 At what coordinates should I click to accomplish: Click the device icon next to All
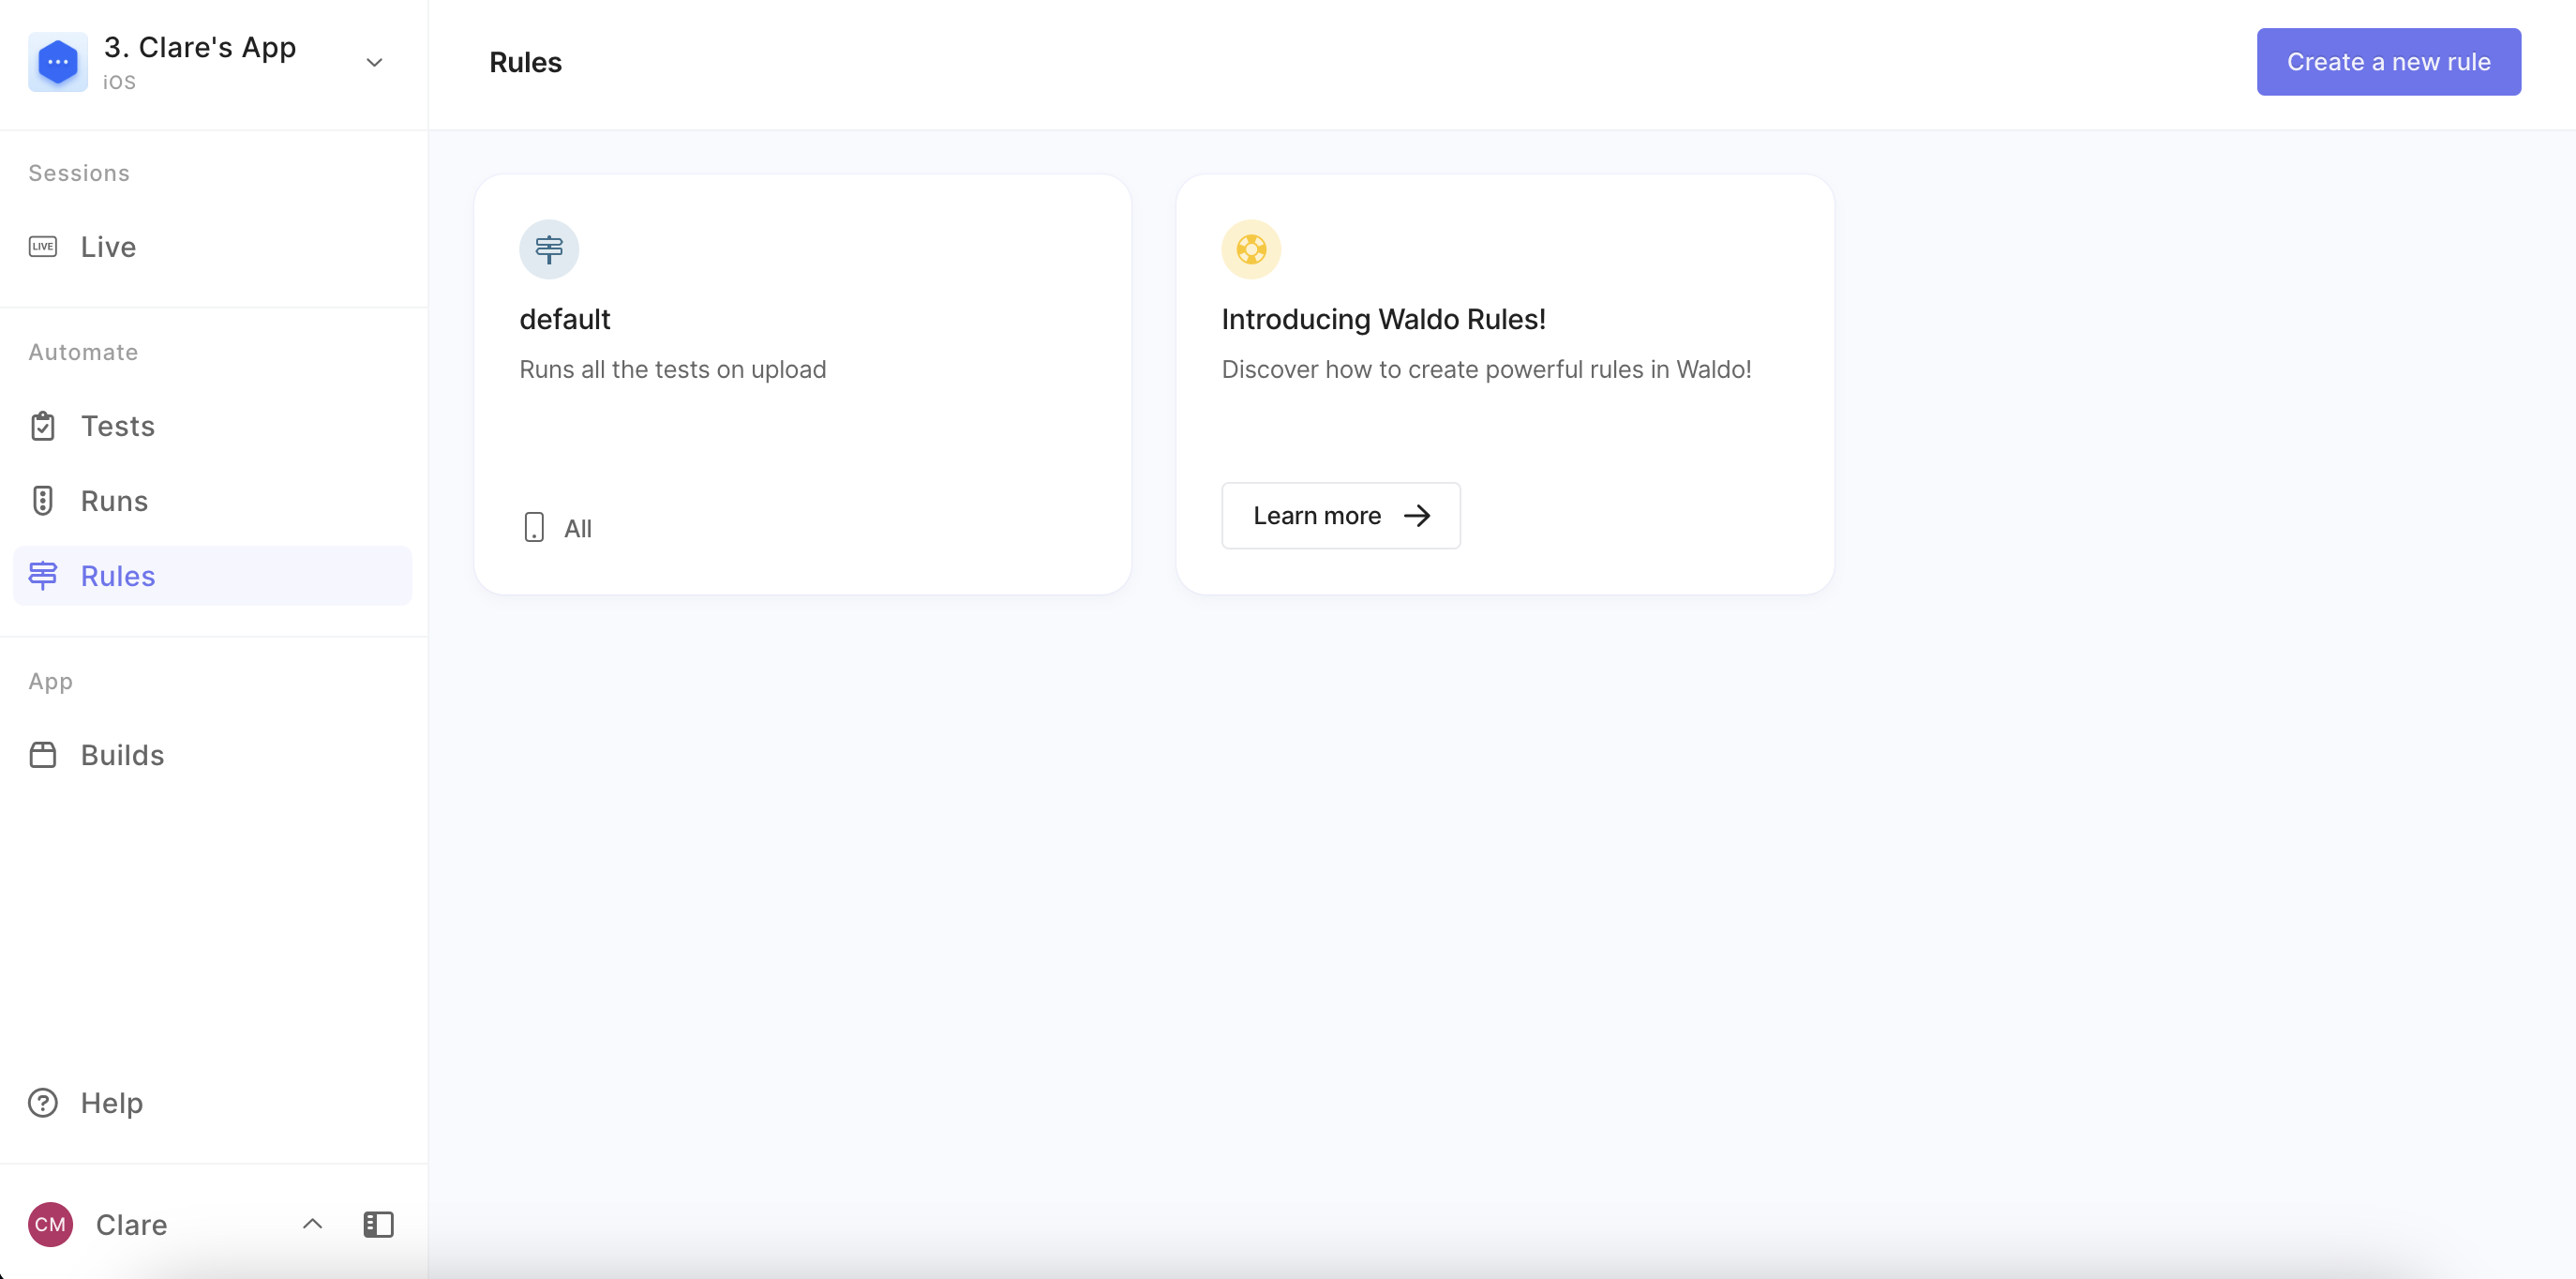click(x=534, y=527)
